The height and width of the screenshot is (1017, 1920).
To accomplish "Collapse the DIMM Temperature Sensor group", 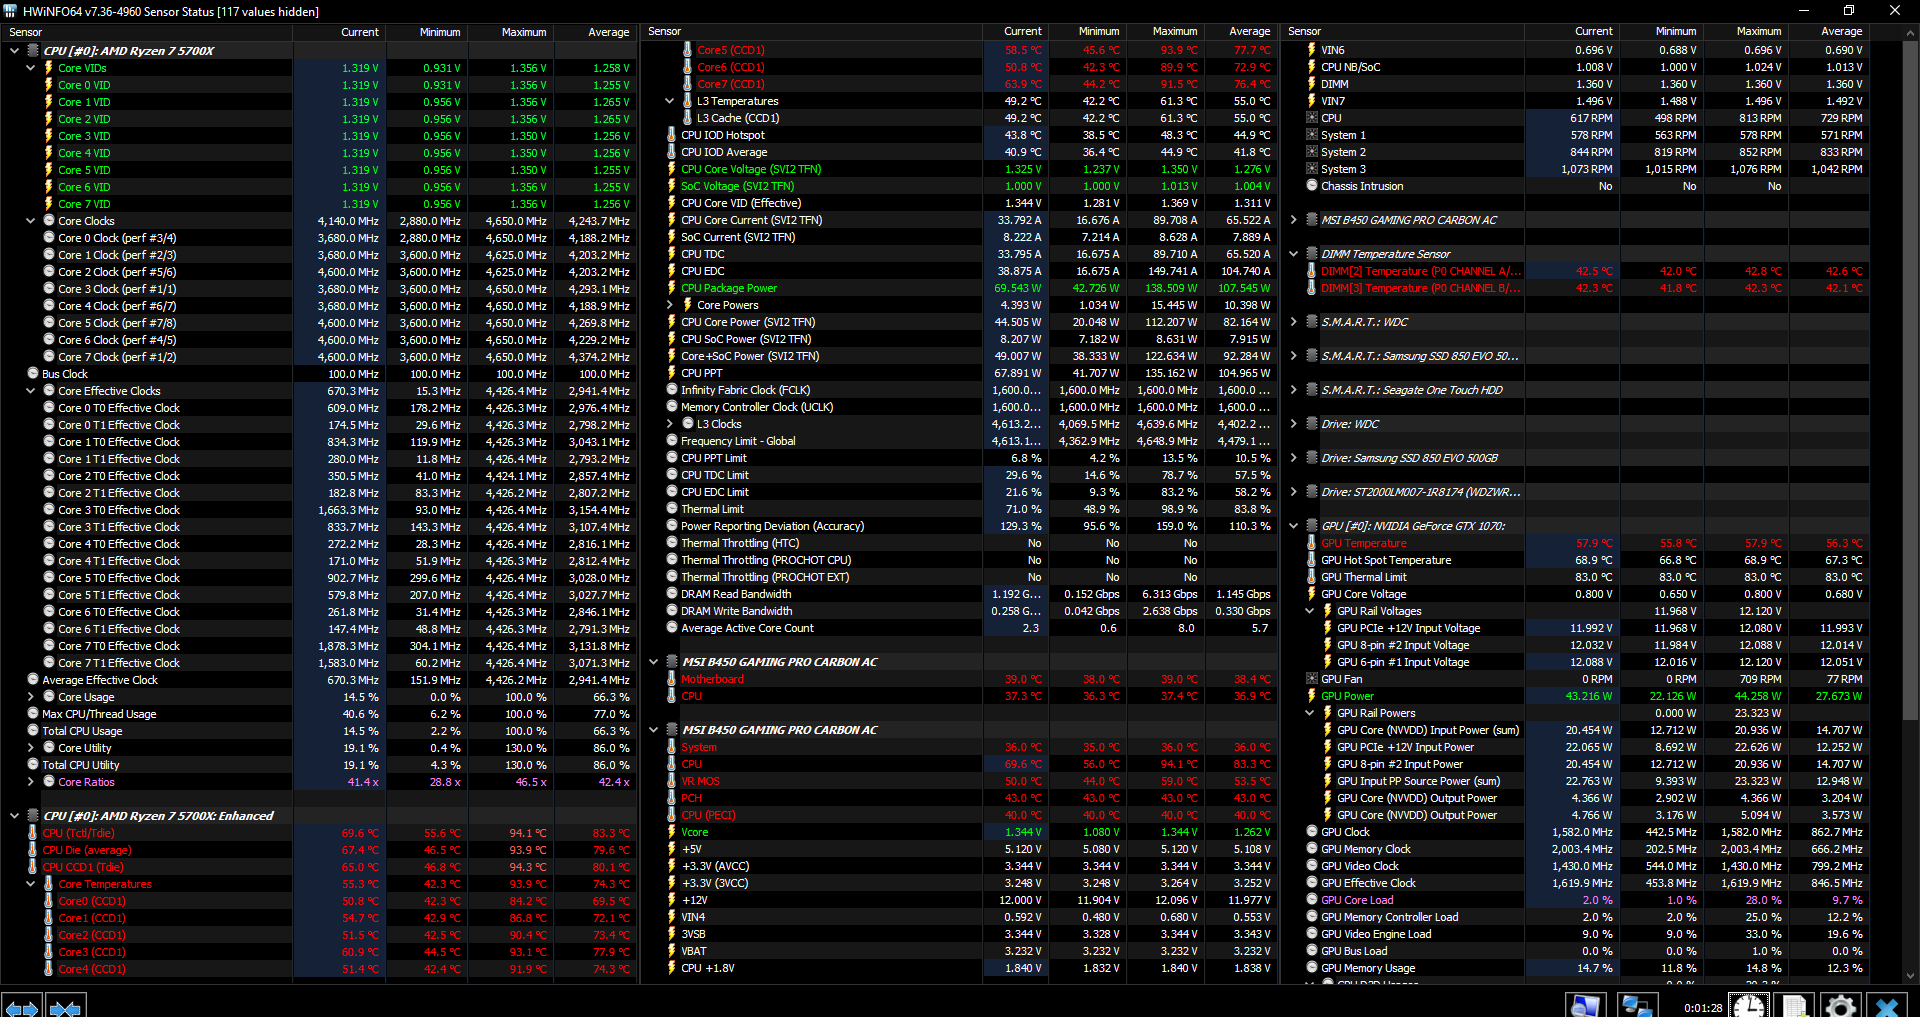I will click(1293, 254).
